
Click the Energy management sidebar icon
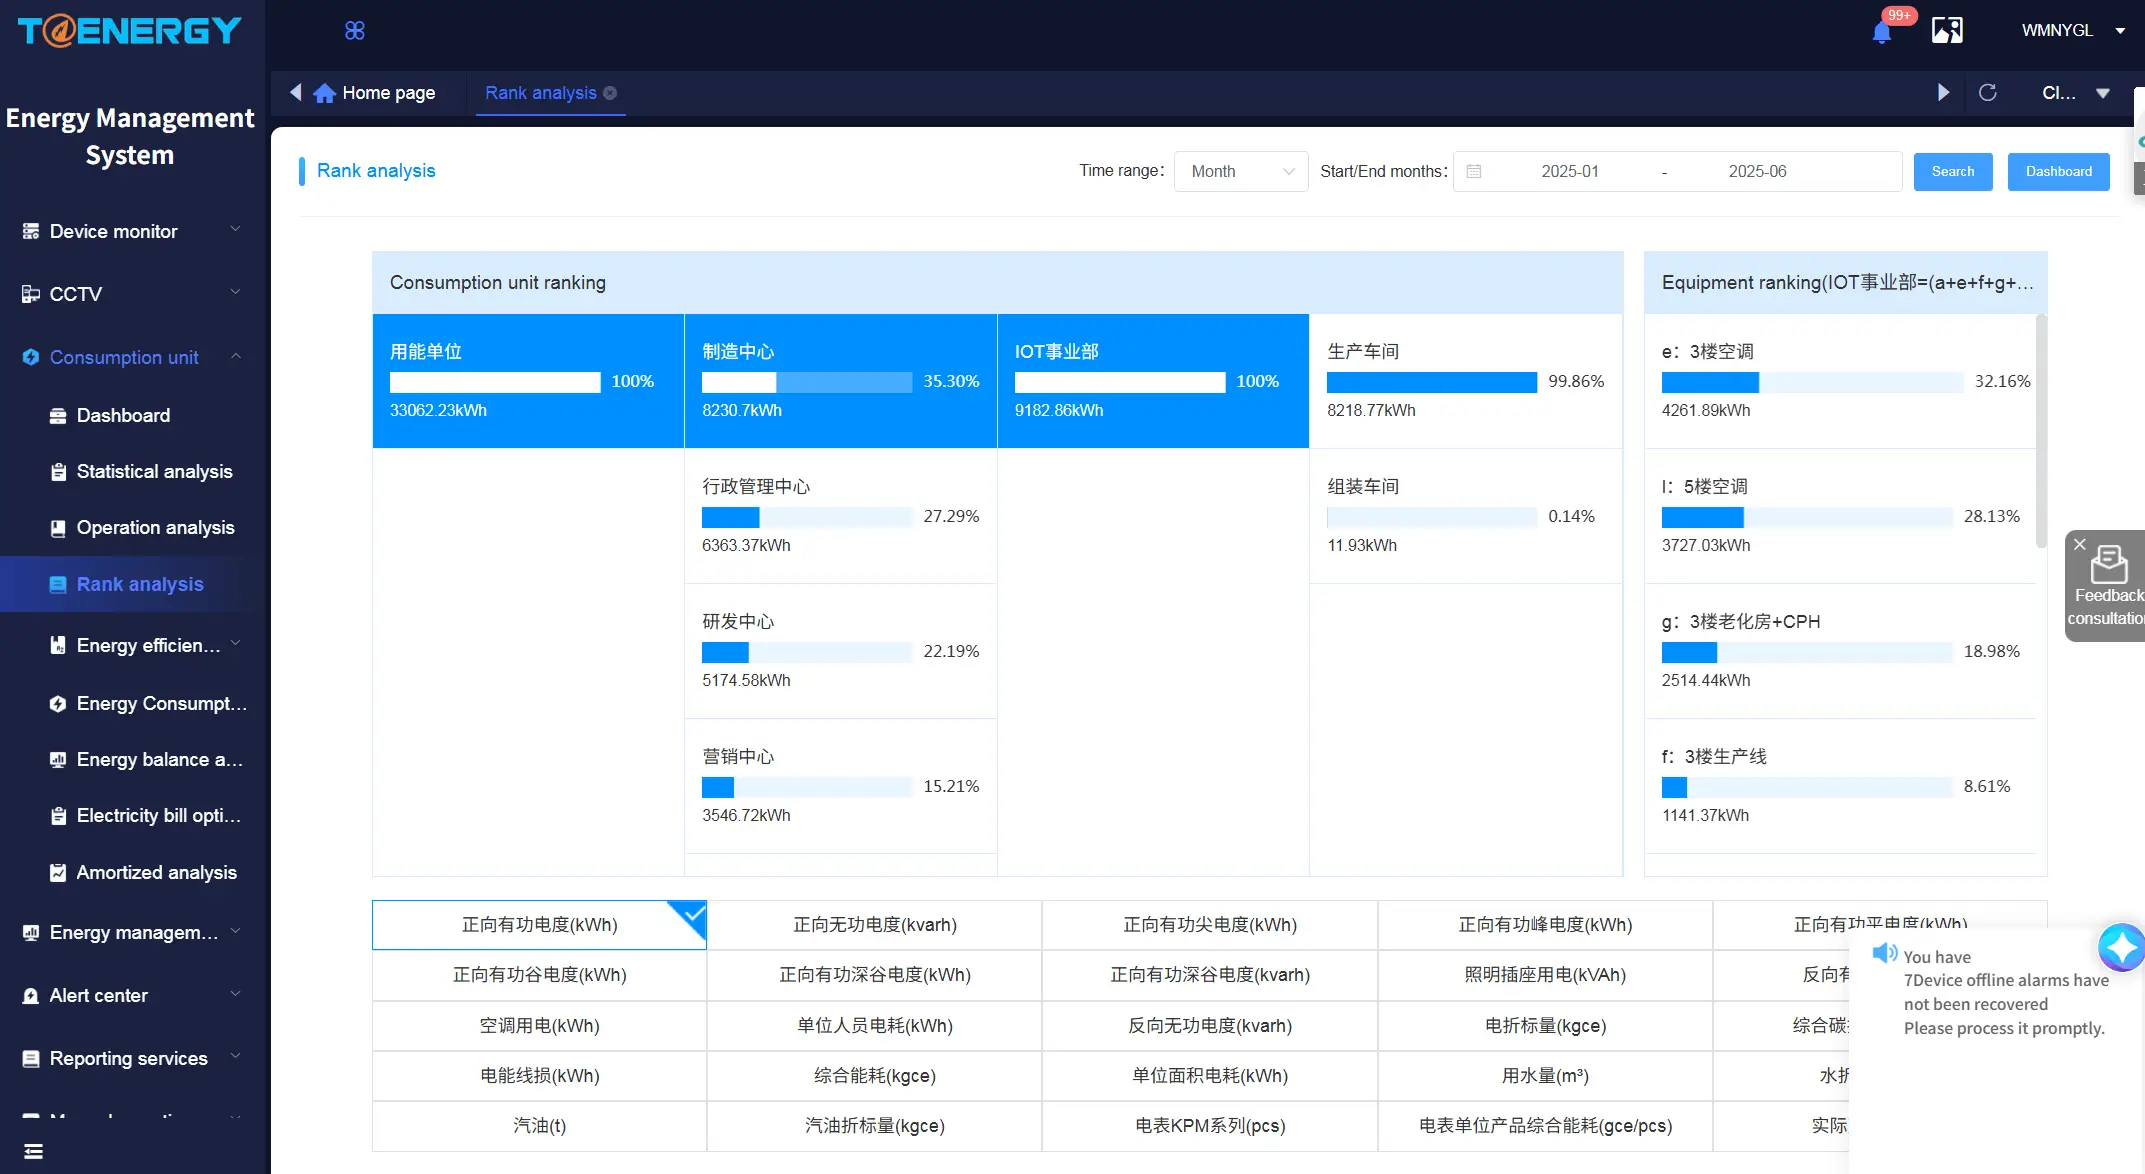[x=31, y=932]
